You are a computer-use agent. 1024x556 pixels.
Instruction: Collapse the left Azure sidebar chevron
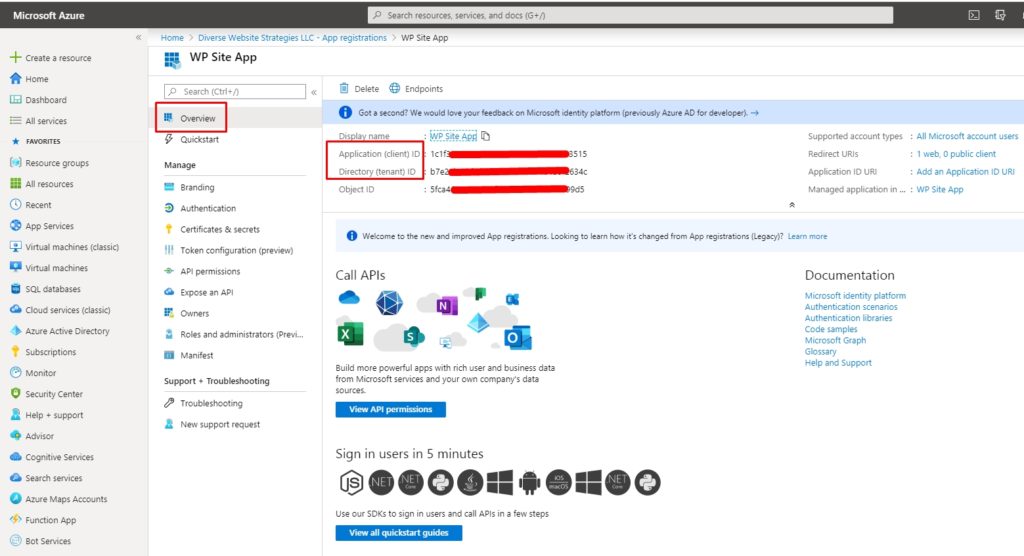[138, 37]
